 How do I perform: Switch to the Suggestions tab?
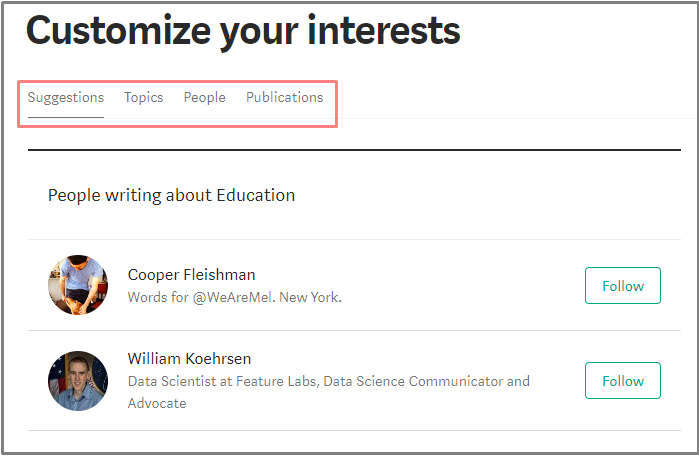coord(66,98)
